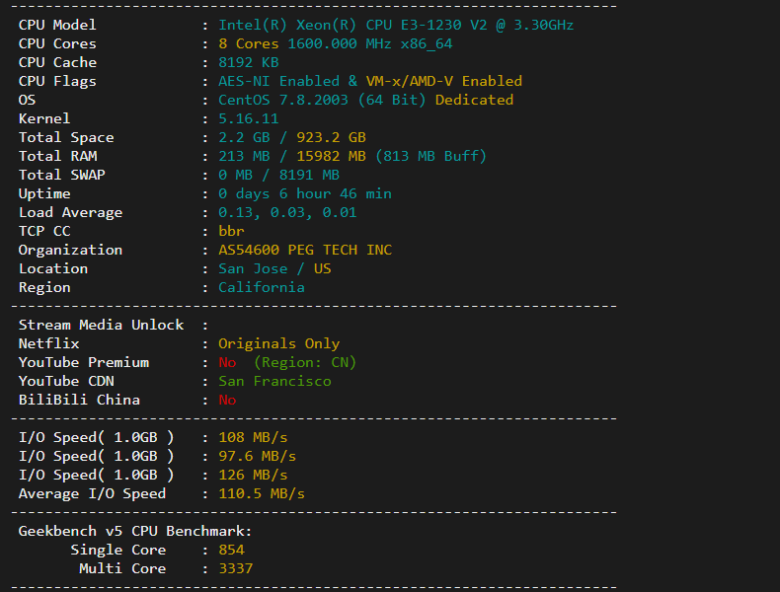The image size is (780, 592).
Task: Select the 'California' region value
Action: [x=261, y=288]
